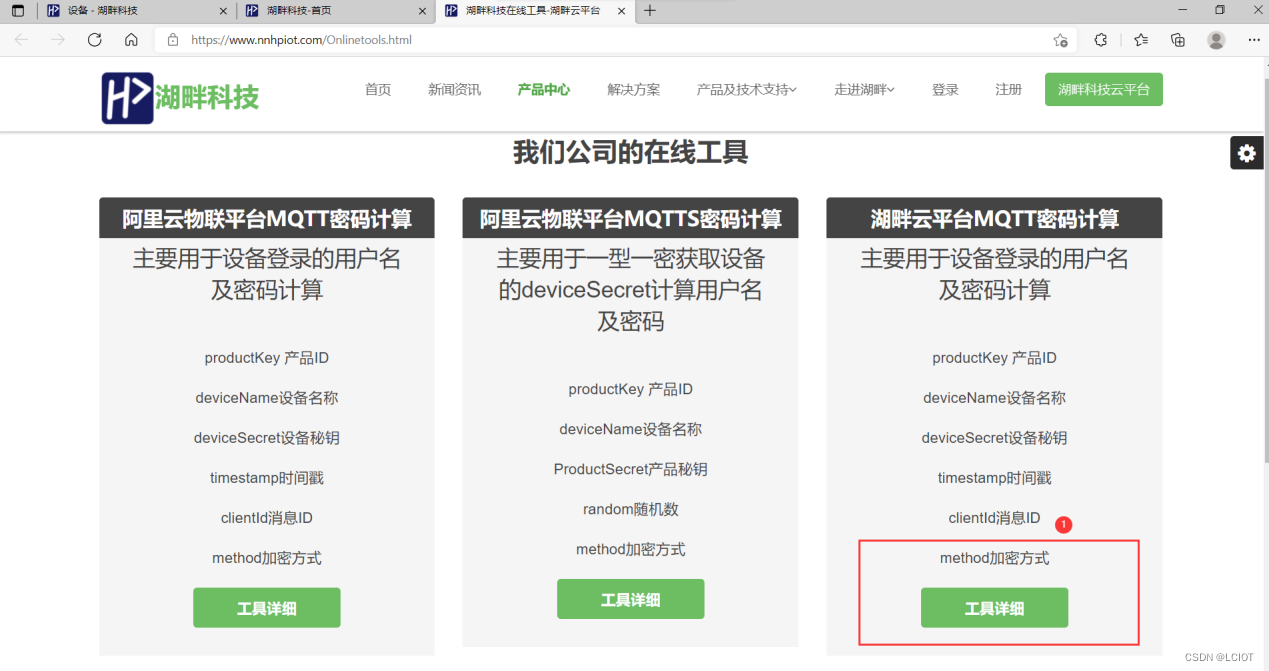Image resolution: width=1269 pixels, height=671 pixels.
Task: Open favorites list icon
Action: click(x=1141, y=40)
